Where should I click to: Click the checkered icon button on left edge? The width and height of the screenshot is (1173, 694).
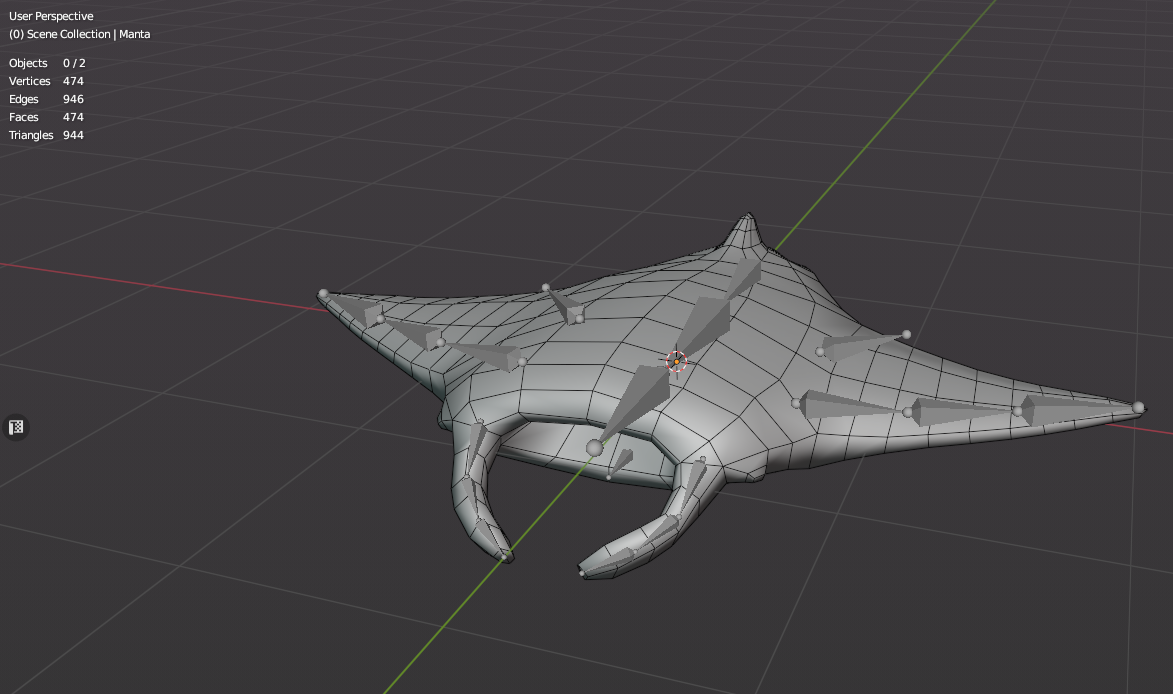16,427
